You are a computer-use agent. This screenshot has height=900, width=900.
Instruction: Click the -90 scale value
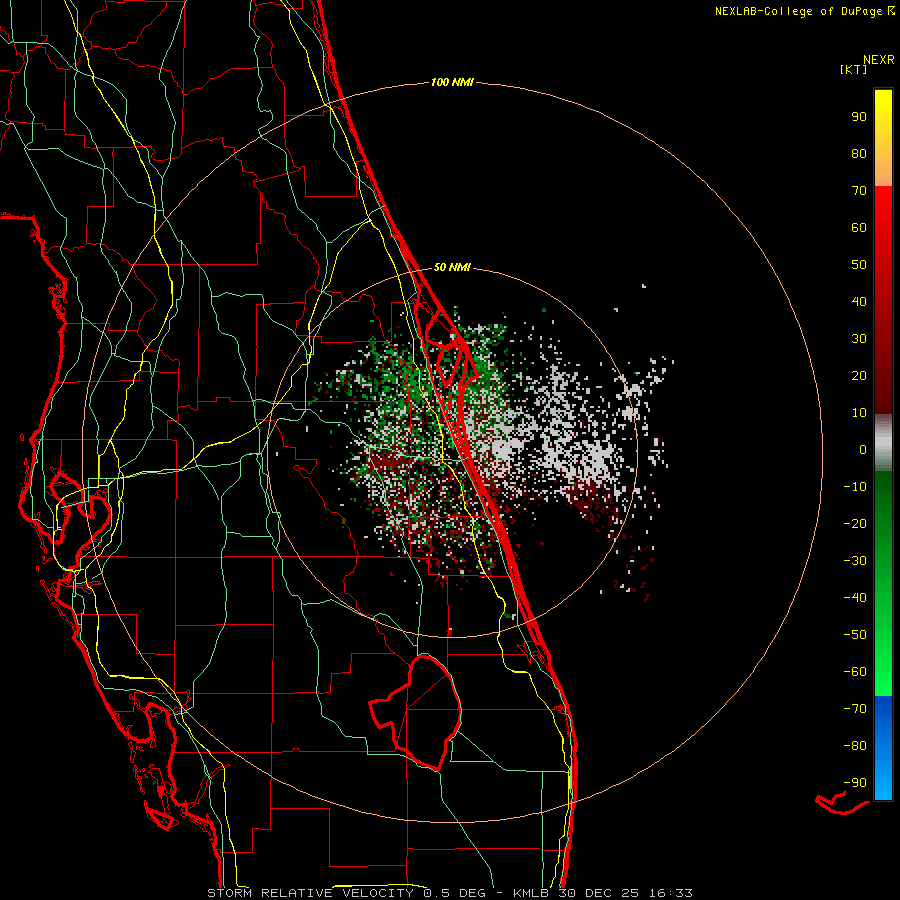point(855,783)
